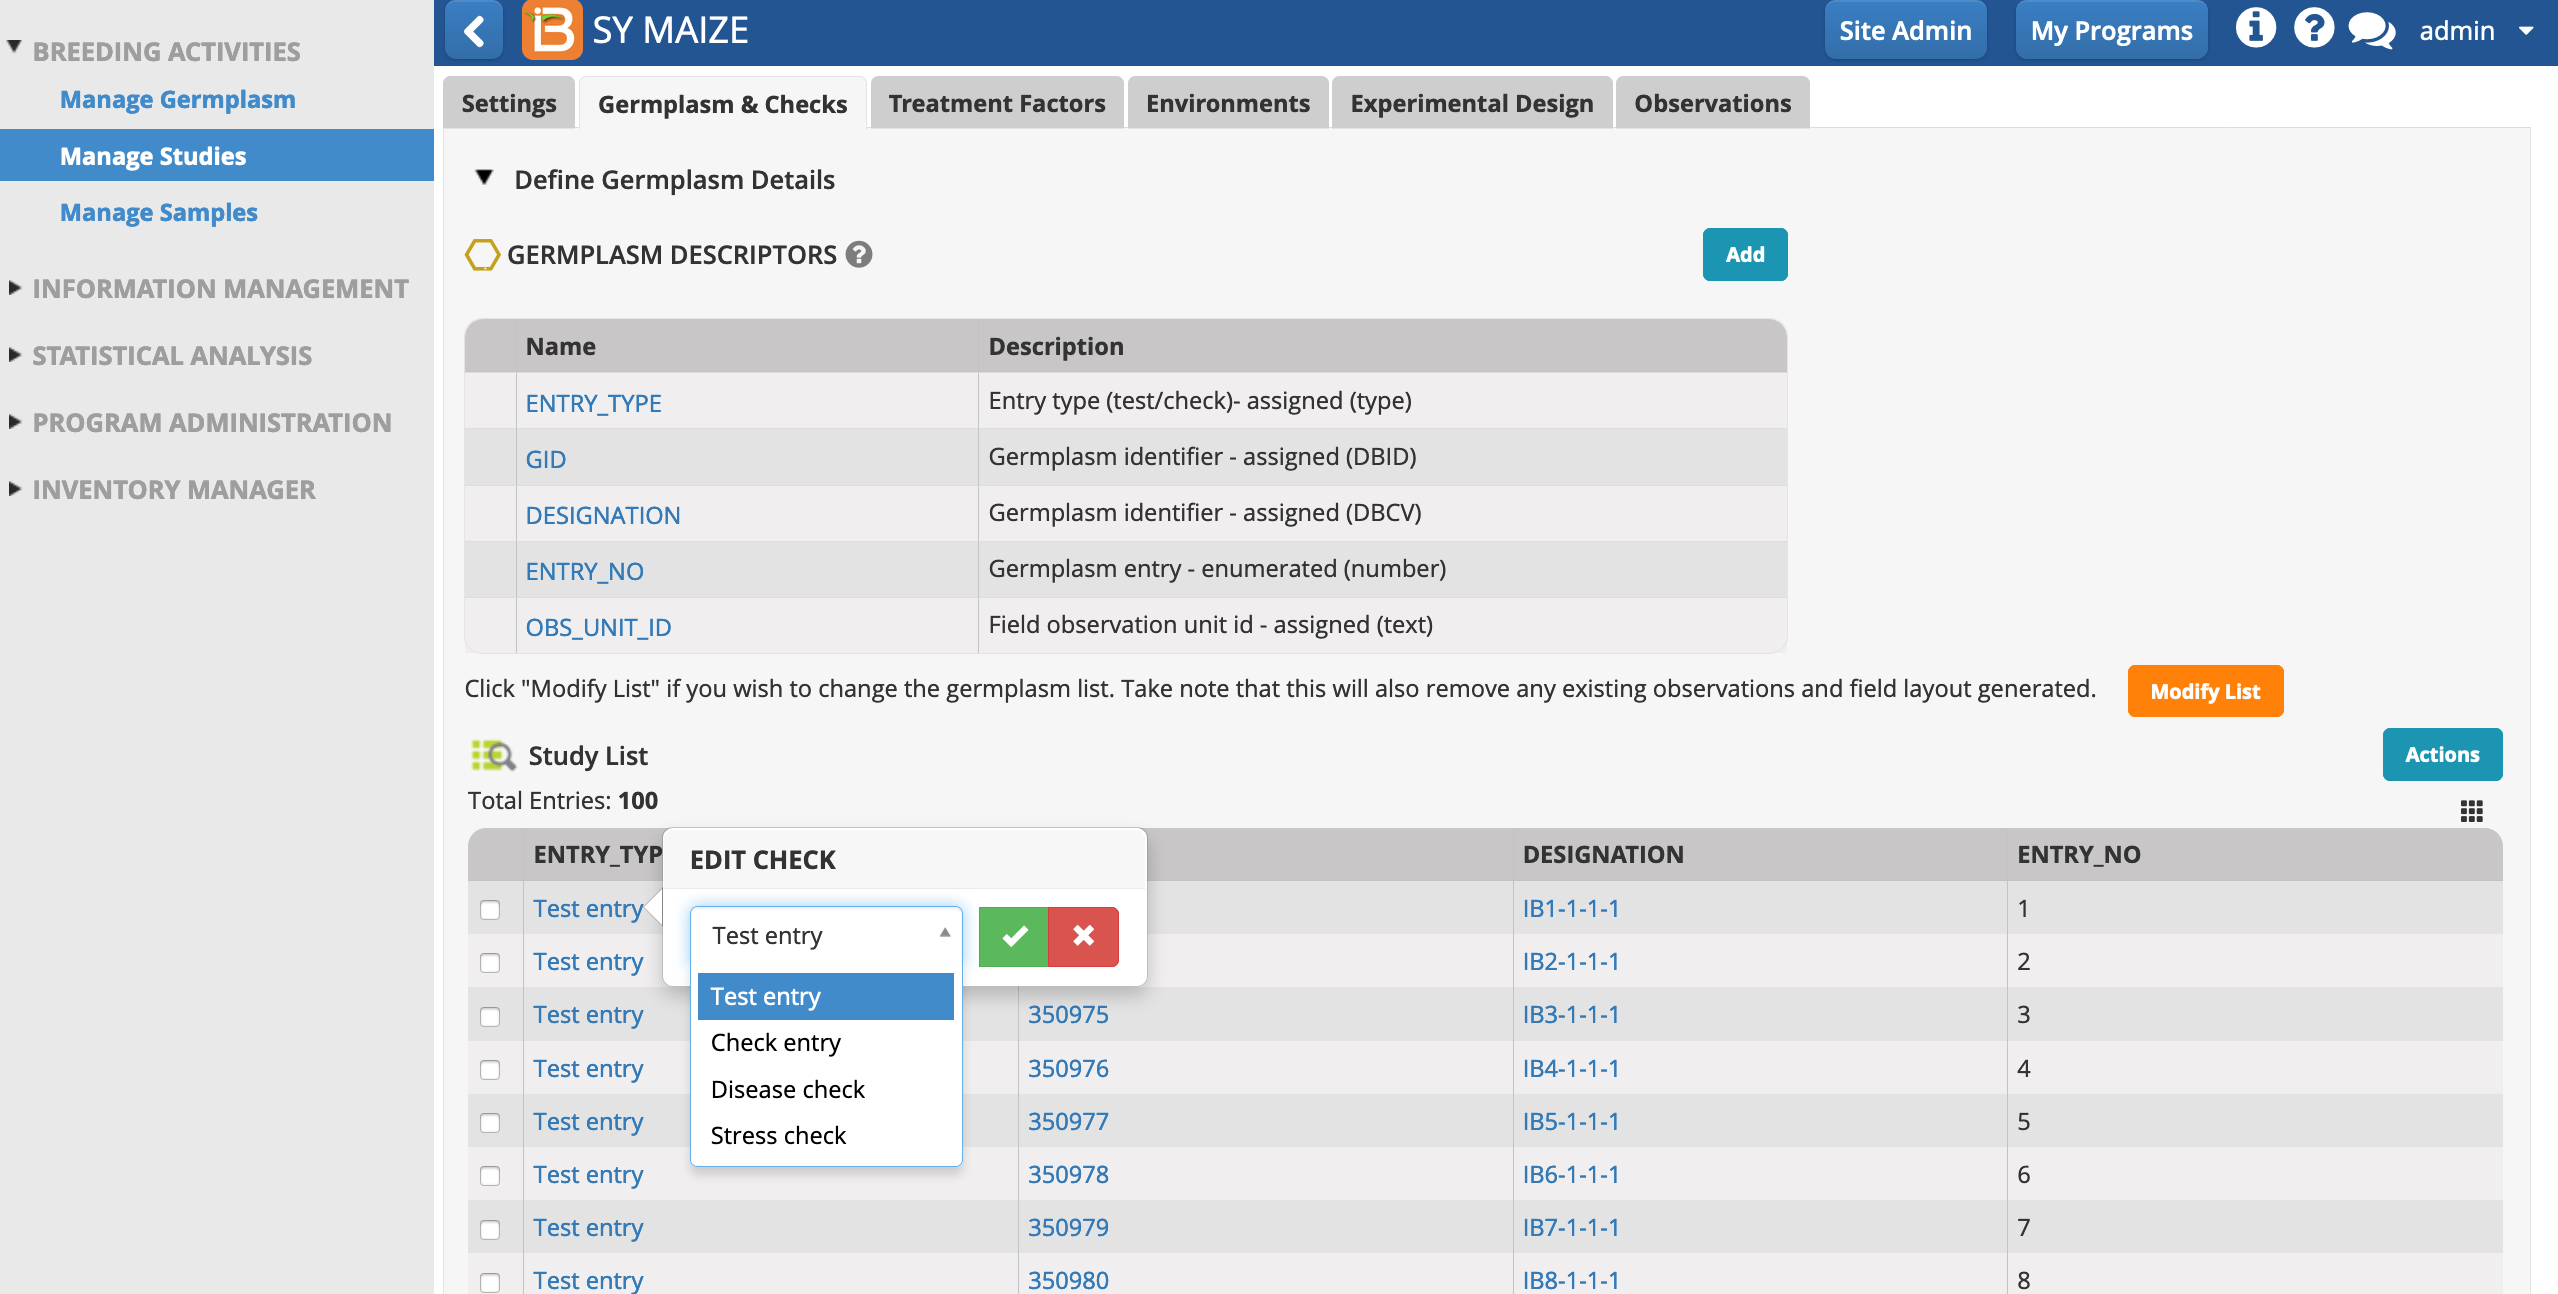Check the checkbox for entry IB2-1-1-1
This screenshot has width=2558, height=1294.
[x=490, y=963]
